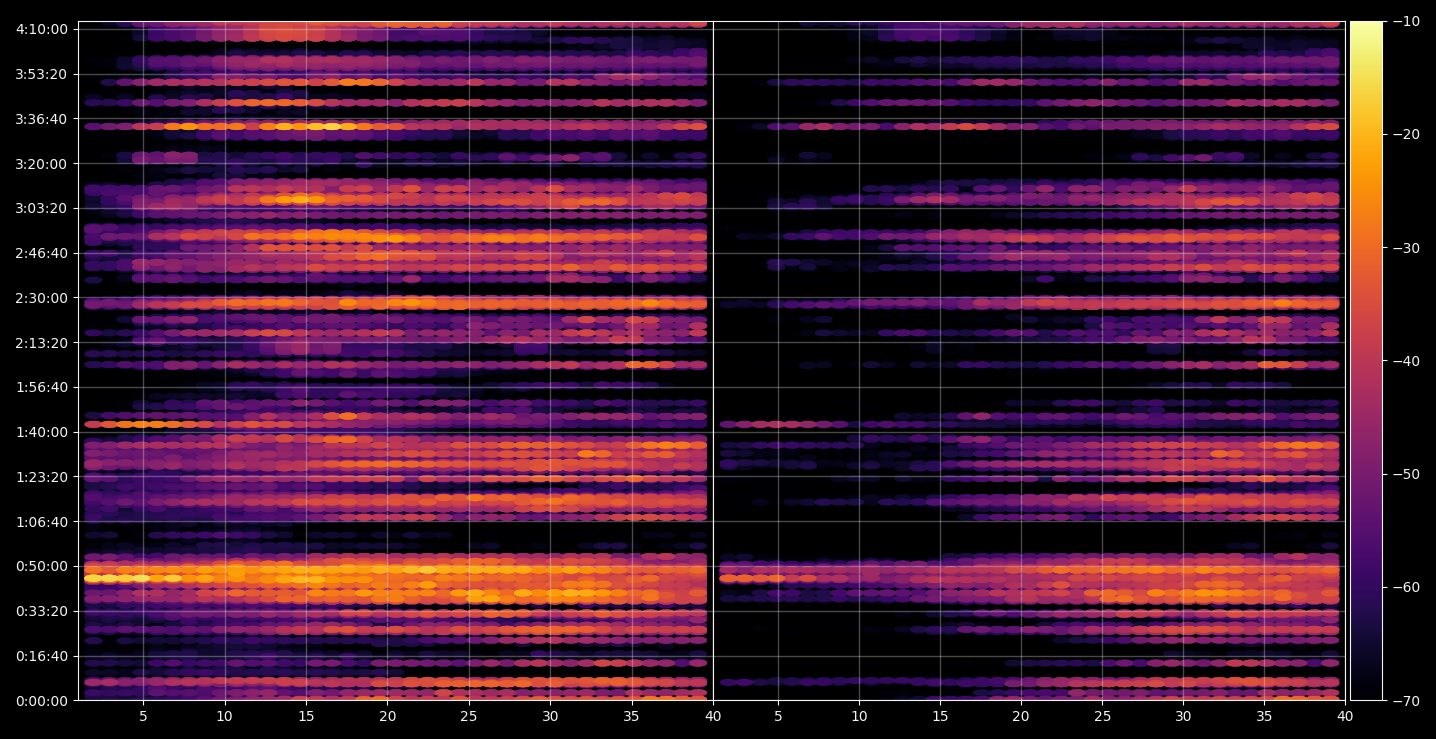Select the 2:30:00 time label
Viewport: 1436px width, 739px height.
42,298
